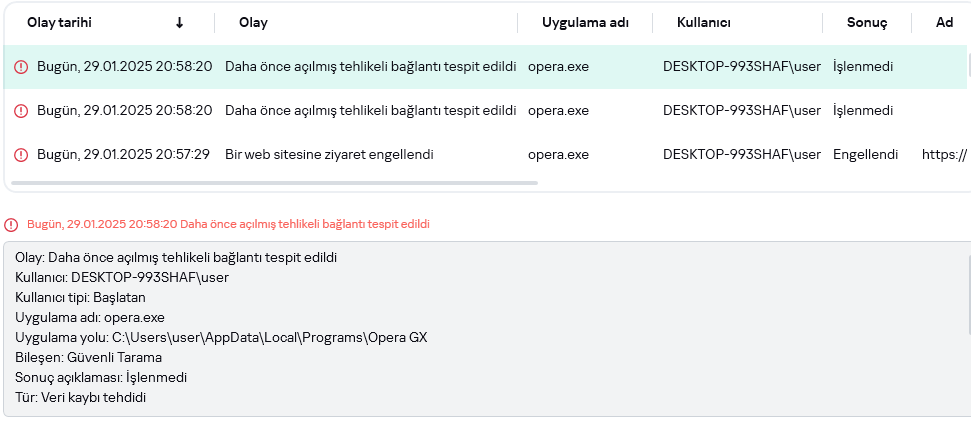The image size is (971, 424).
Task: Click the vertical scrollbar of the details panel
Action: pos(968,290)
